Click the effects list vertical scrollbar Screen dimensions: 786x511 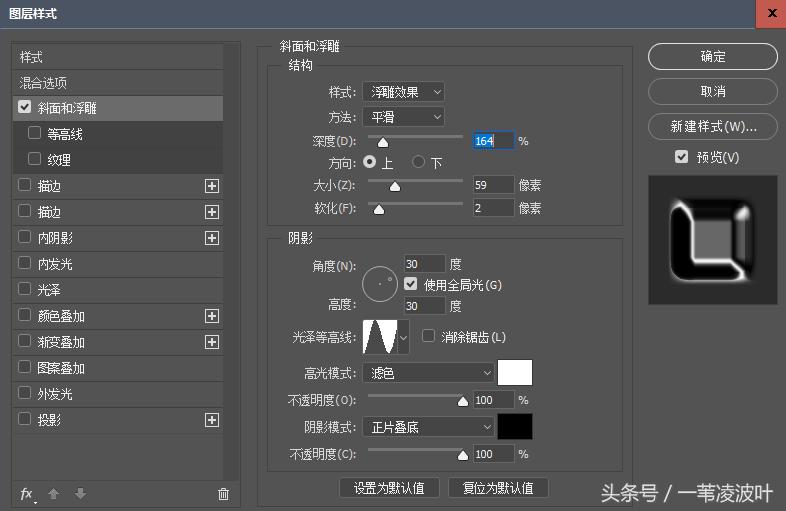tap(231, 261)
